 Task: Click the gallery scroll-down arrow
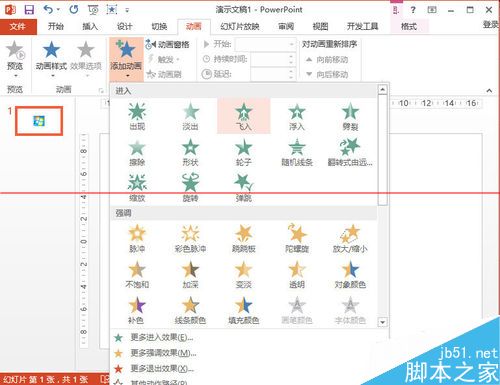(382, 322)
